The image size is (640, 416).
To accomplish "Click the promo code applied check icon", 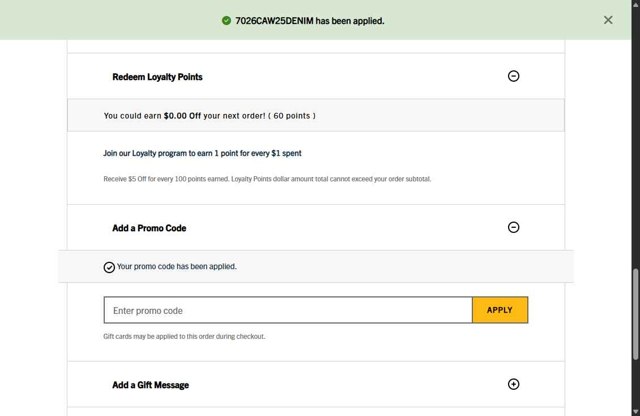I will click(x=109, y=267).
